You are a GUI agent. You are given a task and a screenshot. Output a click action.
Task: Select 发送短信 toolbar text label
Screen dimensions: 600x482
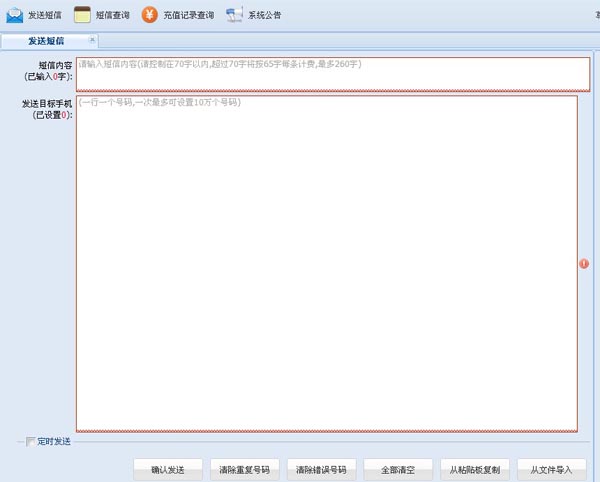[x=45, y=16]
